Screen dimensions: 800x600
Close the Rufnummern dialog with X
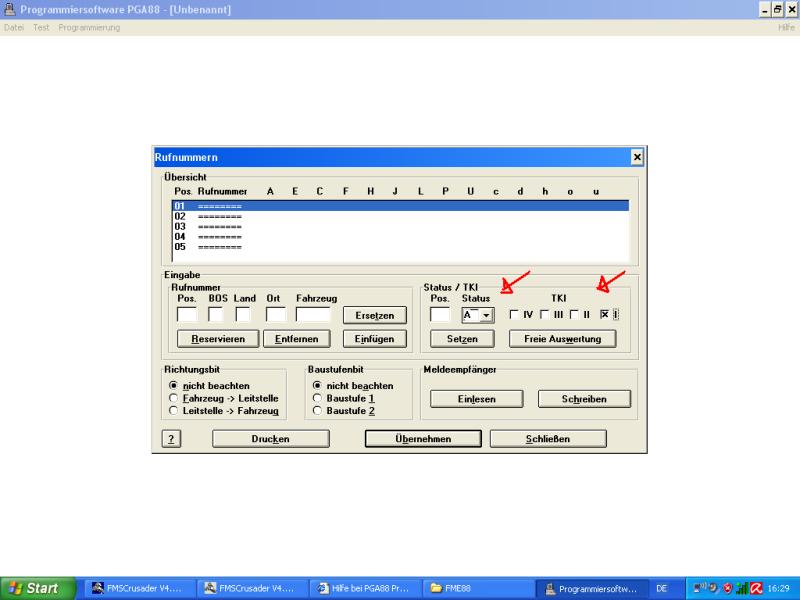pos(637,158)
